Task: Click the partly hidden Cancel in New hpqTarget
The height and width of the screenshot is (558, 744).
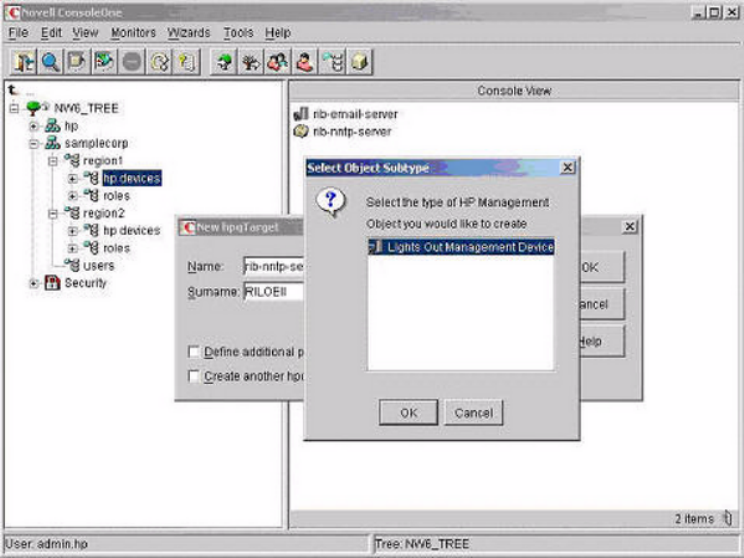Action: pyautogui.click(x=602, y=304)
